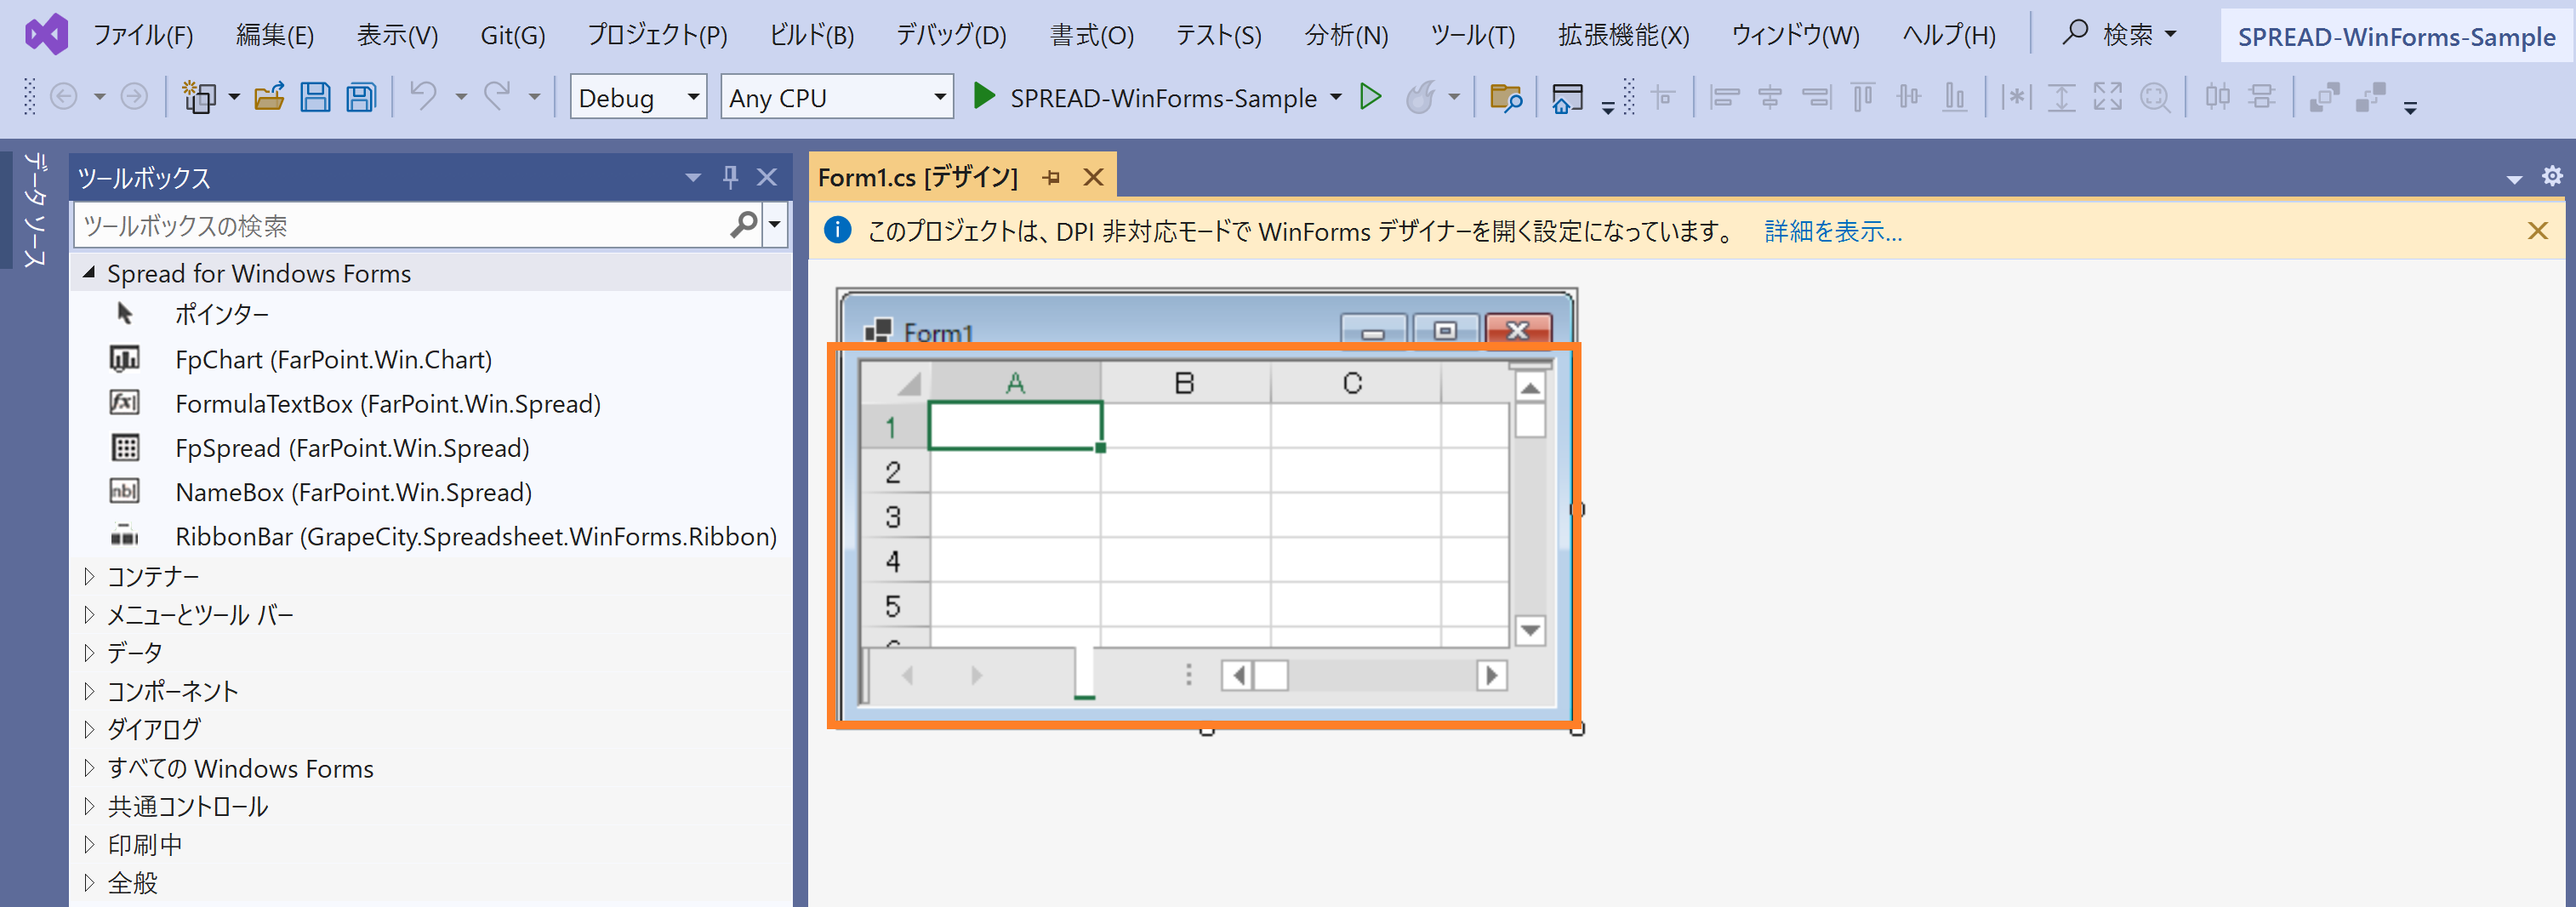
Task: Open the 拡張機能(X) menu
Action: pos(1623,35)
